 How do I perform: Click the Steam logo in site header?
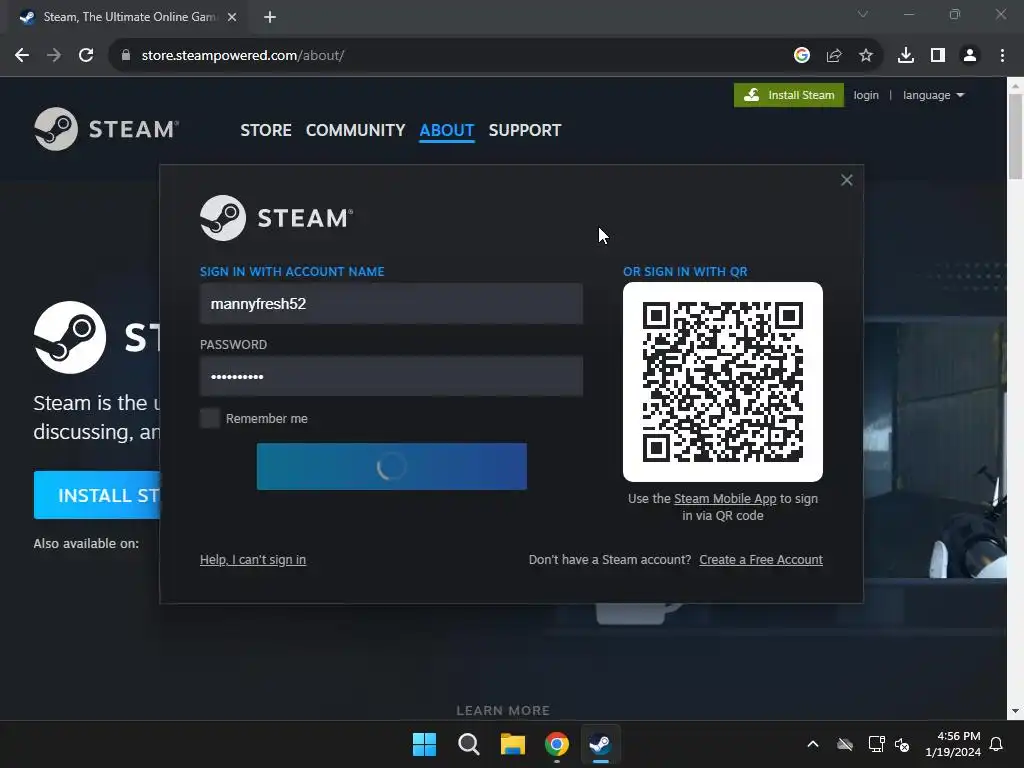coord(106,129)
